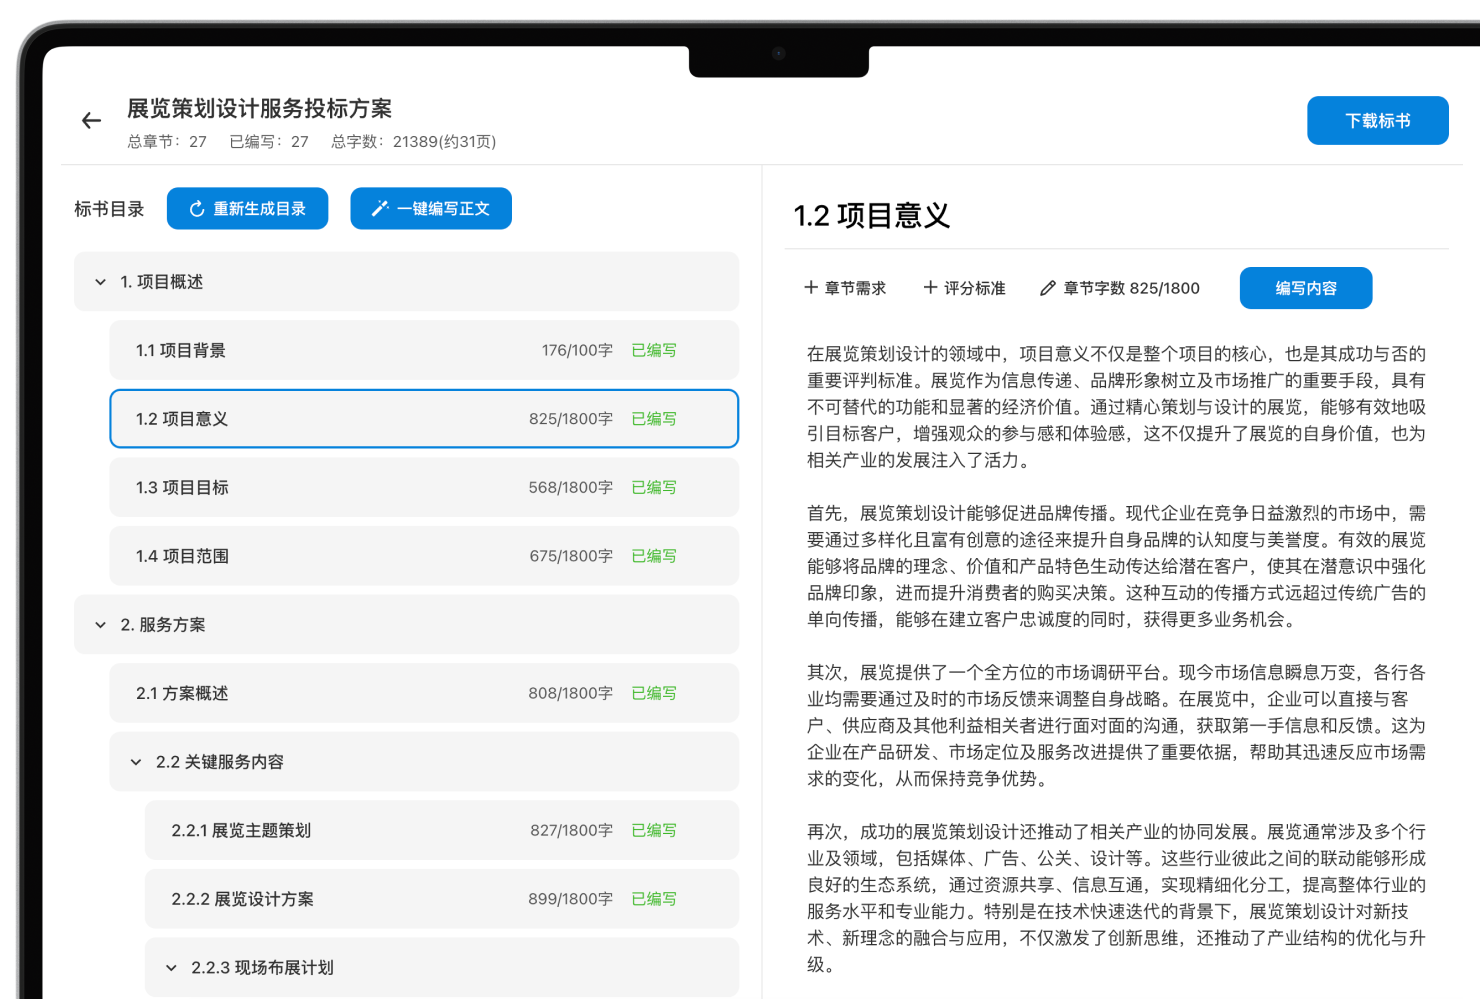Collapse the 2.2 关键服务内容 subsection
This screenshot has width=1480, height=999.
(x=136, y=762)
